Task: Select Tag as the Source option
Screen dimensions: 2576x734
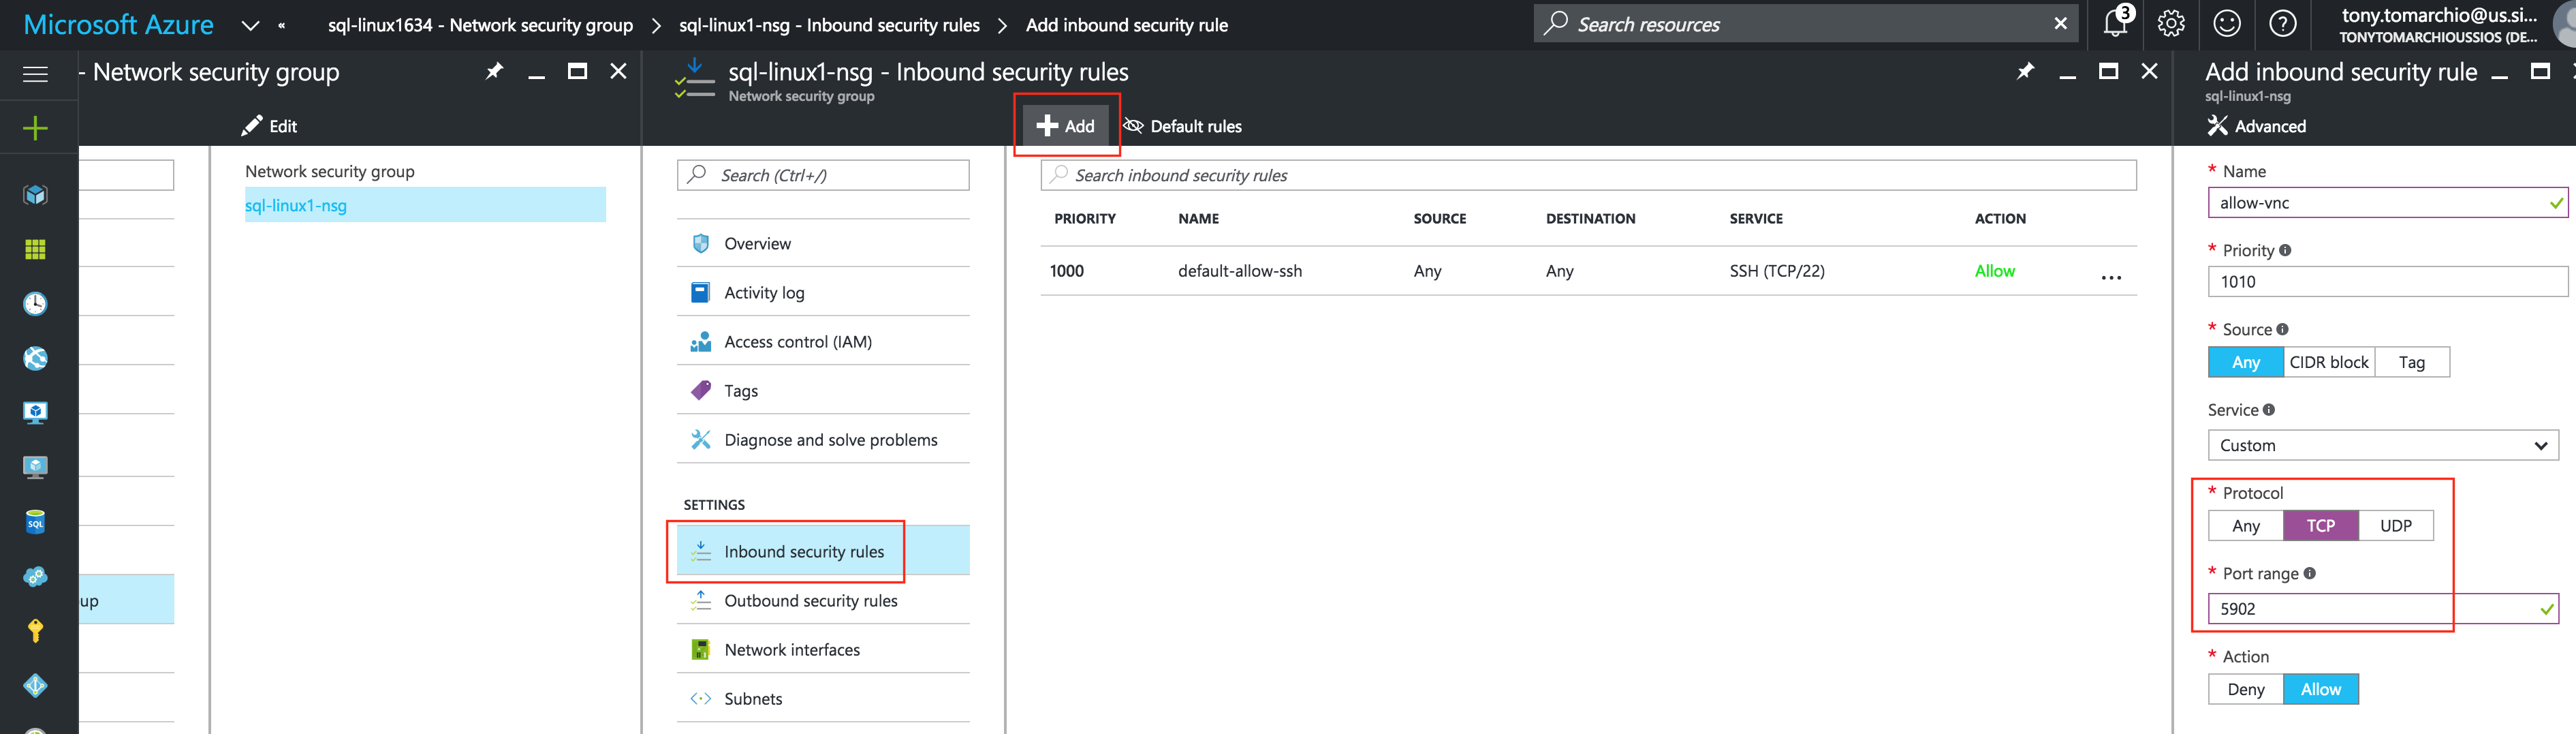Action: [2412, 362]
